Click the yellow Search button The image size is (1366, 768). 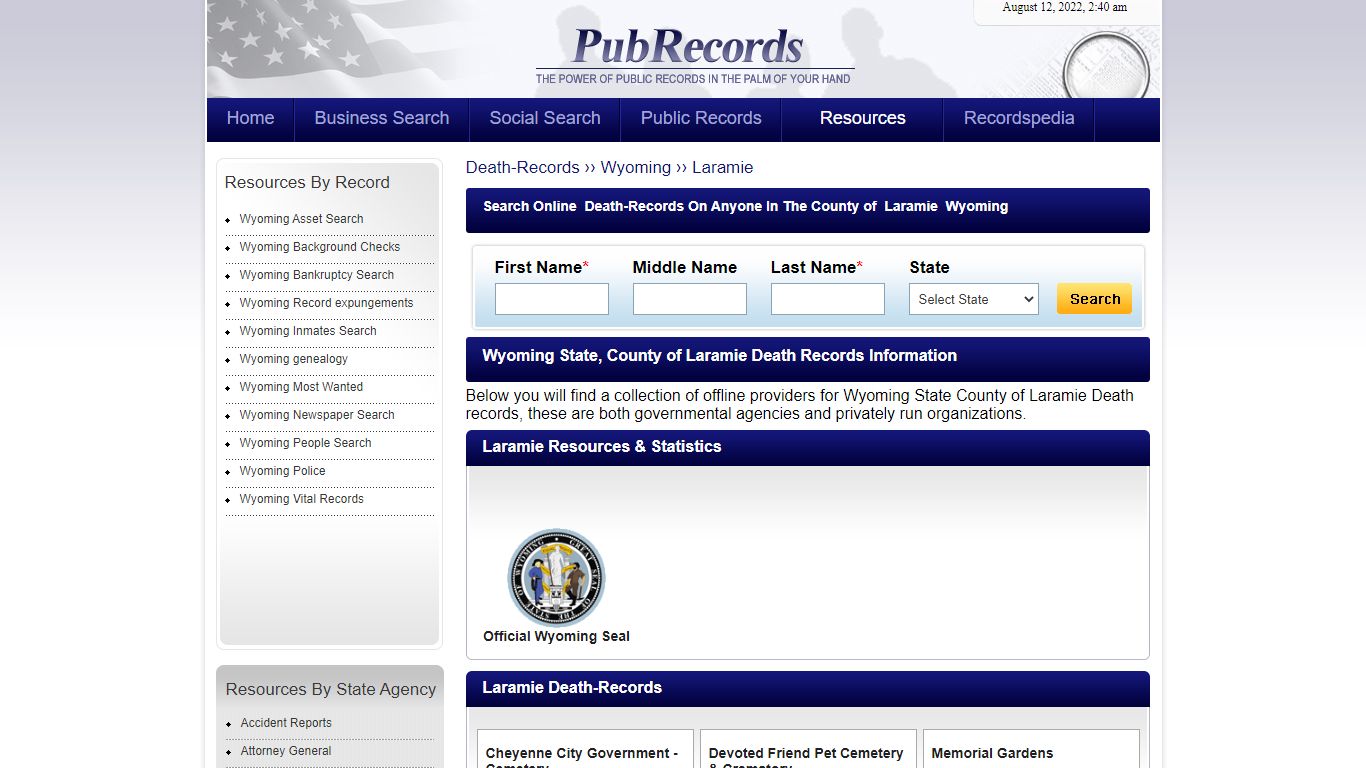(1095, 299)
